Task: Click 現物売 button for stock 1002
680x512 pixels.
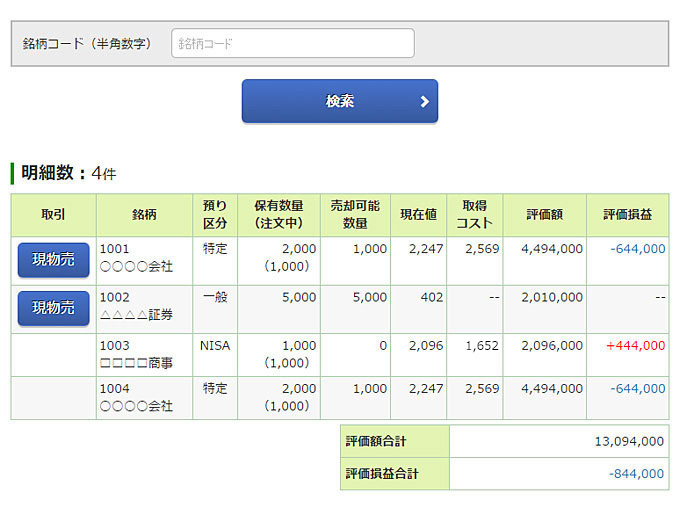Action: (53, 308)
